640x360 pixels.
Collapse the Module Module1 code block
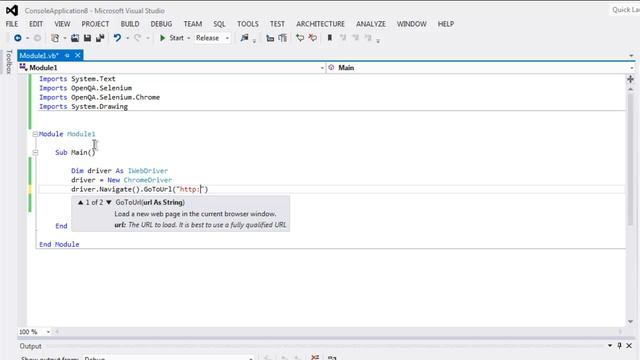(35, 134)
